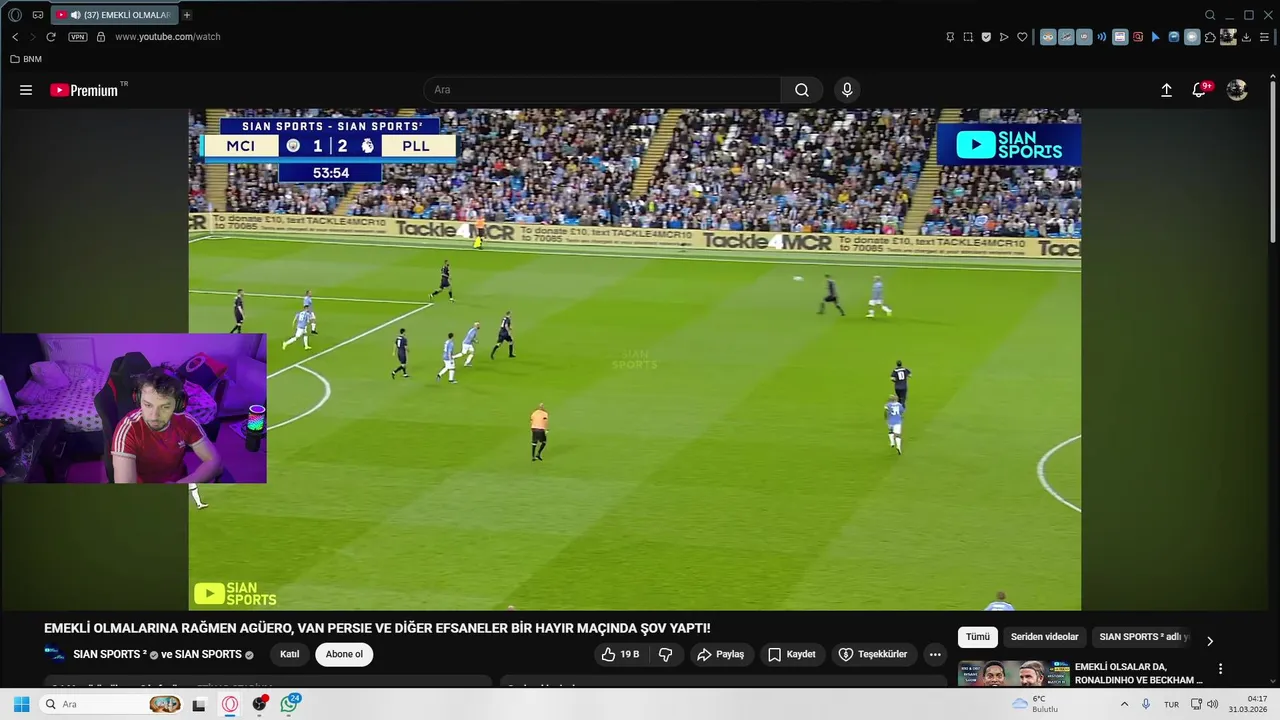Image resolution: width=1280 pixels, height=720 pixels.
Task: Open Opera GX corner game icon
Action: point(38,15)
